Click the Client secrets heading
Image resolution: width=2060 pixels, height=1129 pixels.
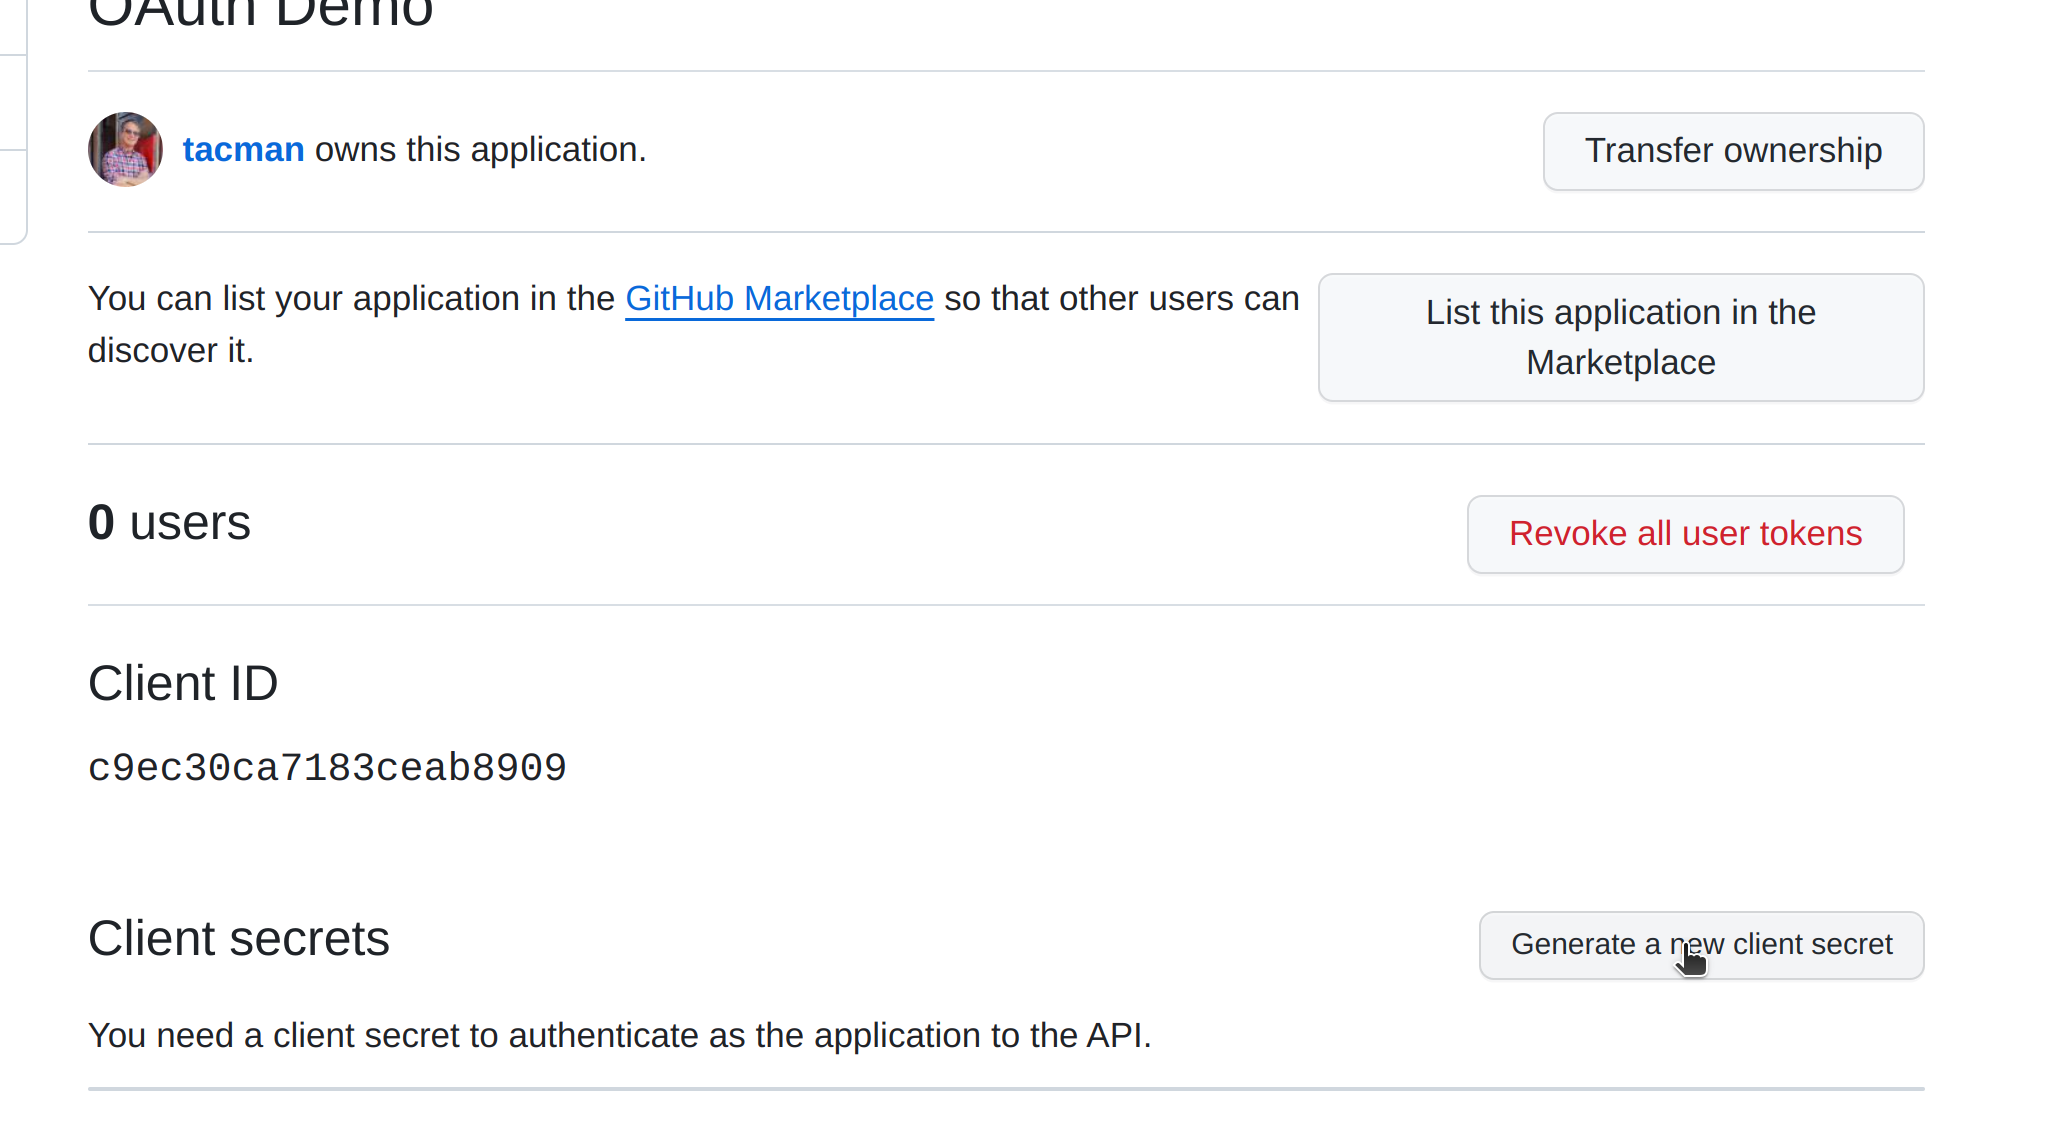[238, 939]
